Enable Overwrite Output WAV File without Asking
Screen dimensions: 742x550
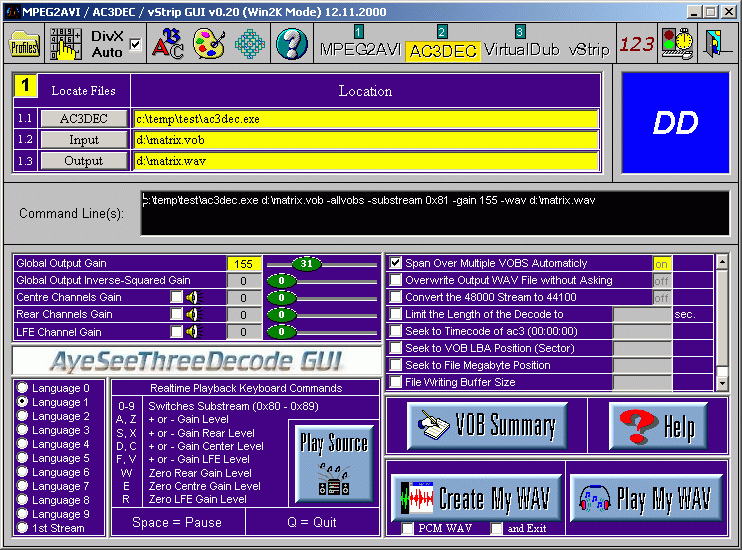(x=396, y=281)
